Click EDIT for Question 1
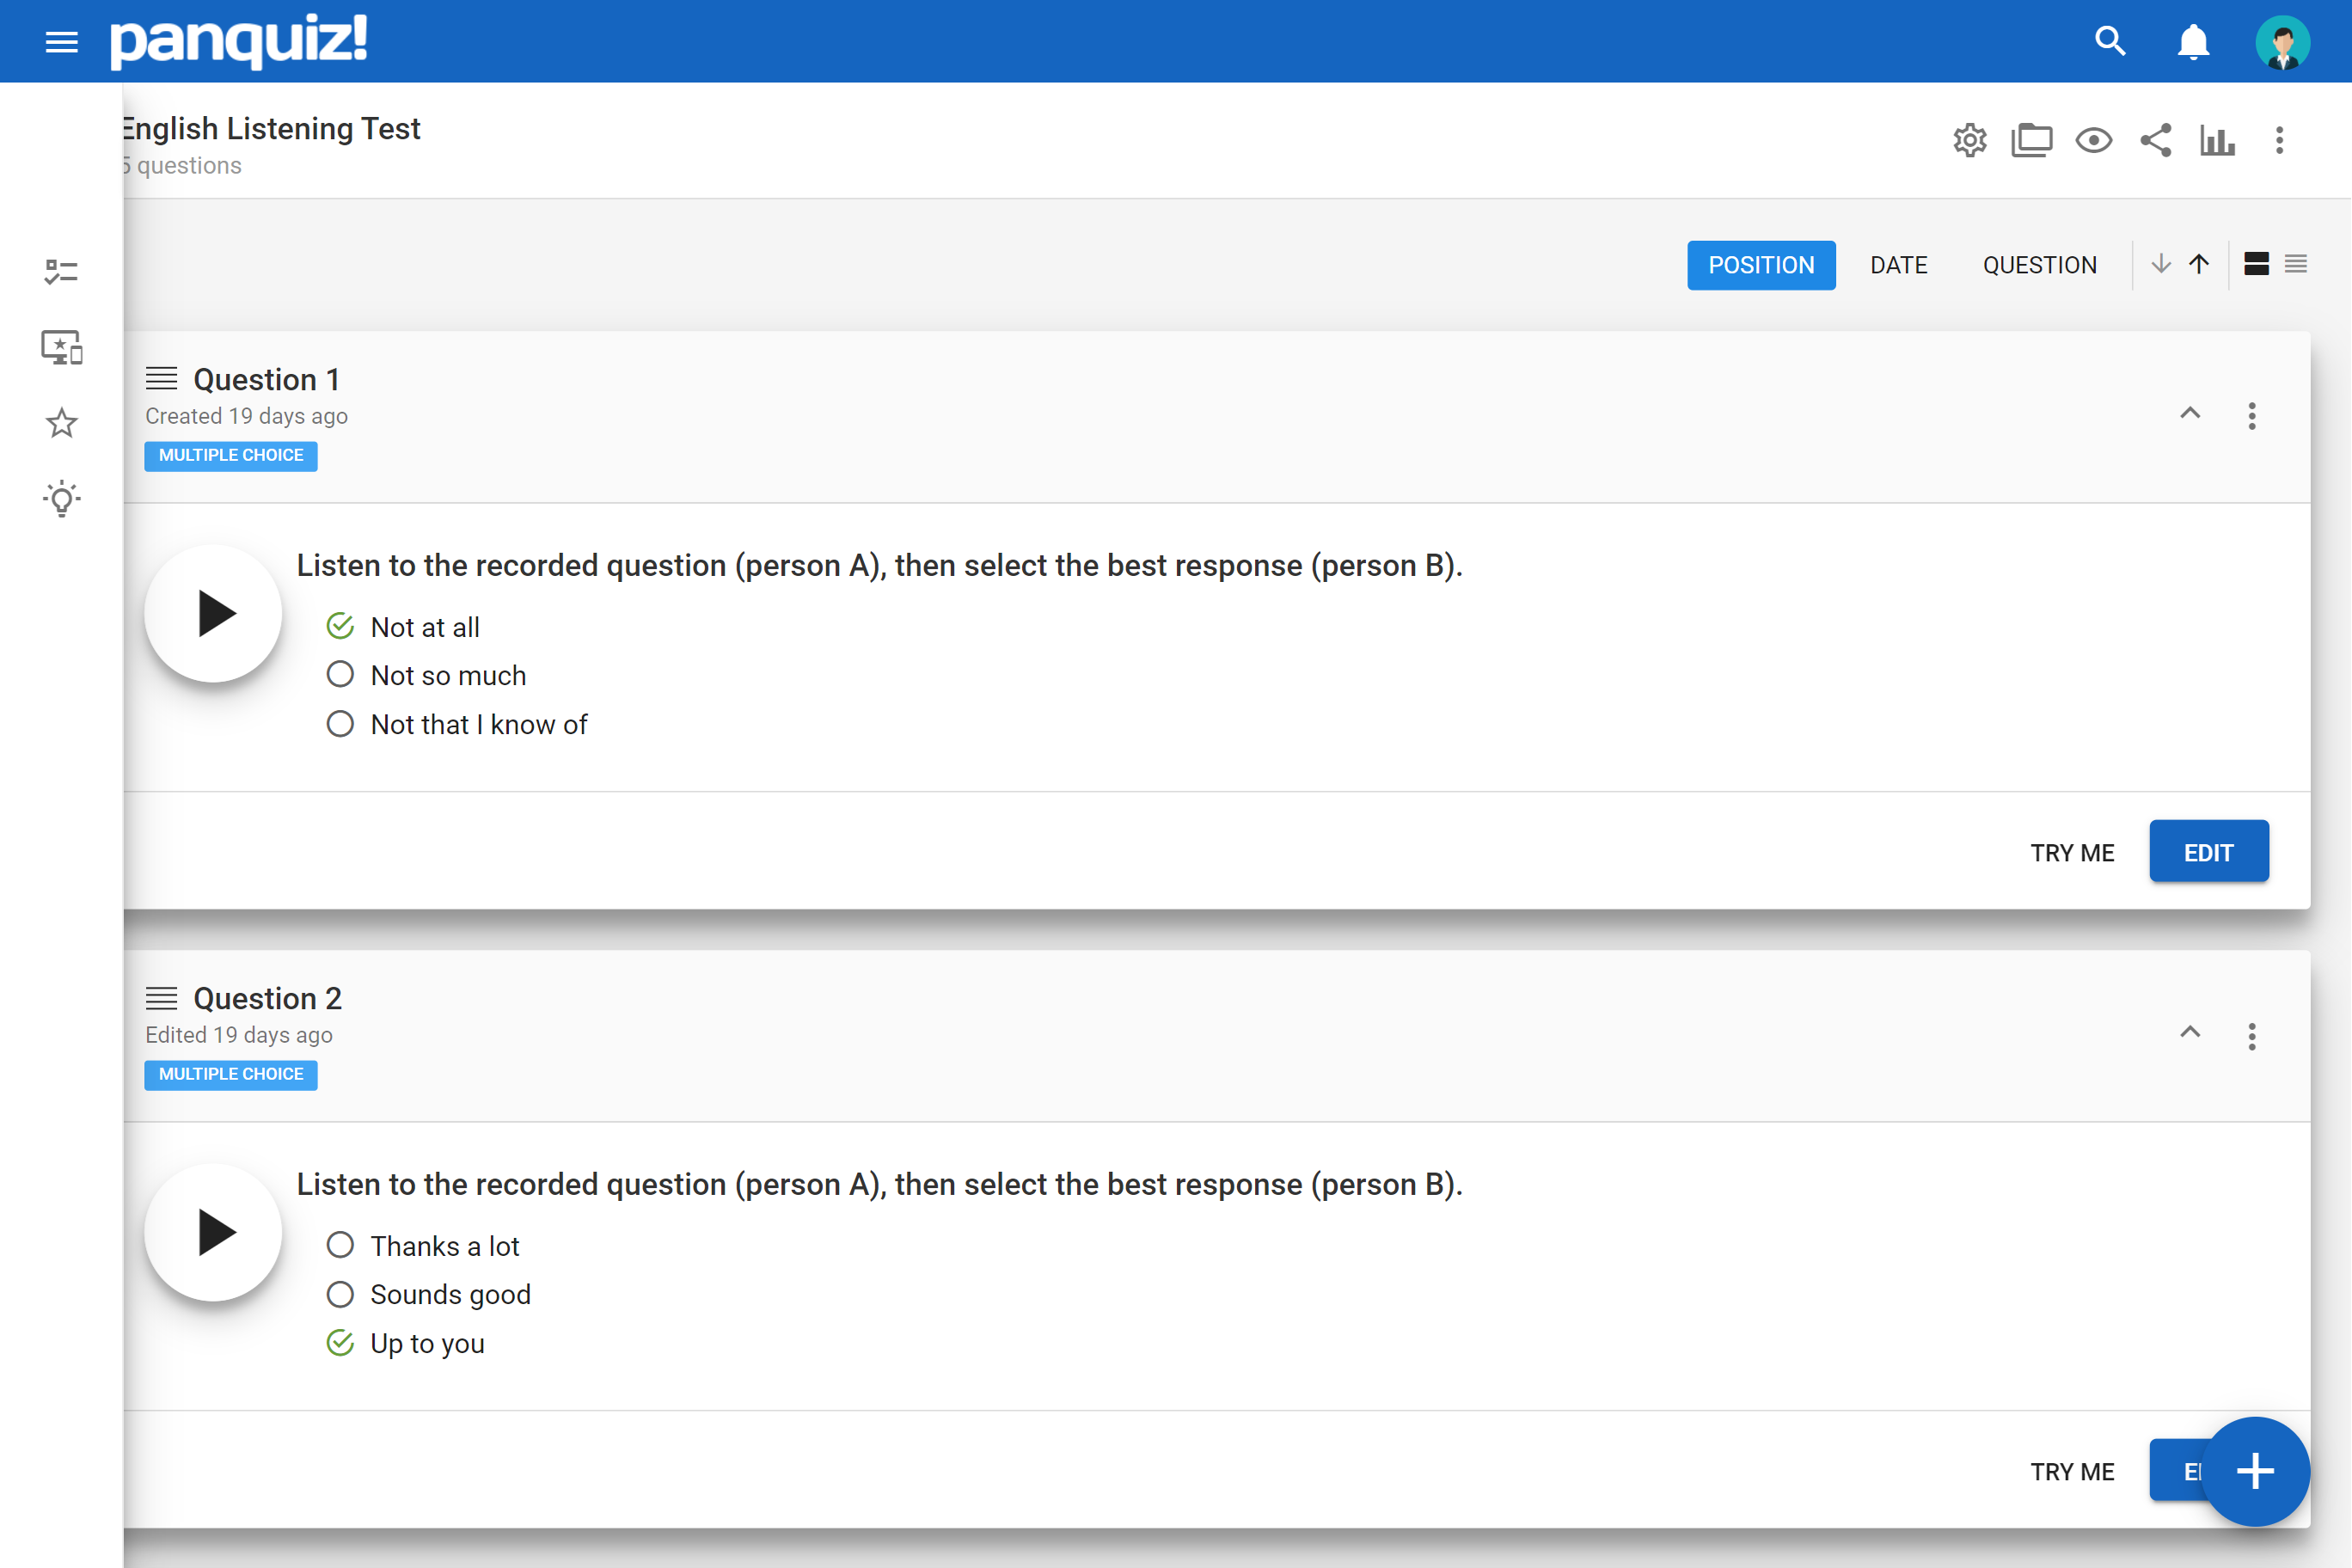 [x=2208, y=852]
